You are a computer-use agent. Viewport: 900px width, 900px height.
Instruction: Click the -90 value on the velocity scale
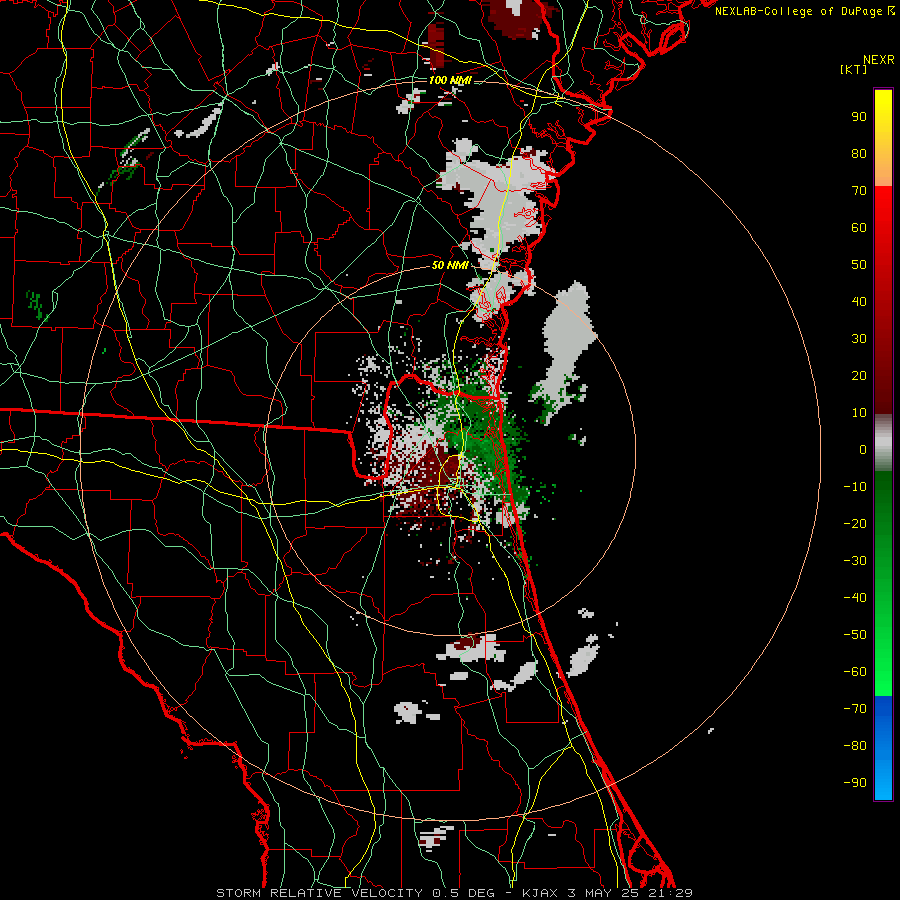(x=855, y=783)
